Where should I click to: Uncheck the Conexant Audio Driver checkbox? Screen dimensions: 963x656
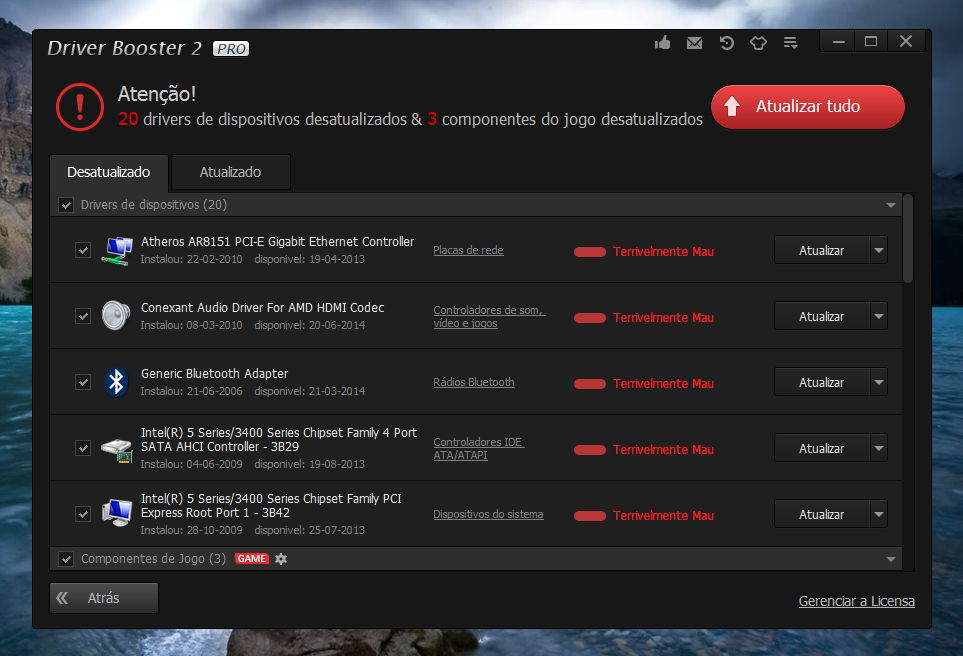[x=83, y=316]
